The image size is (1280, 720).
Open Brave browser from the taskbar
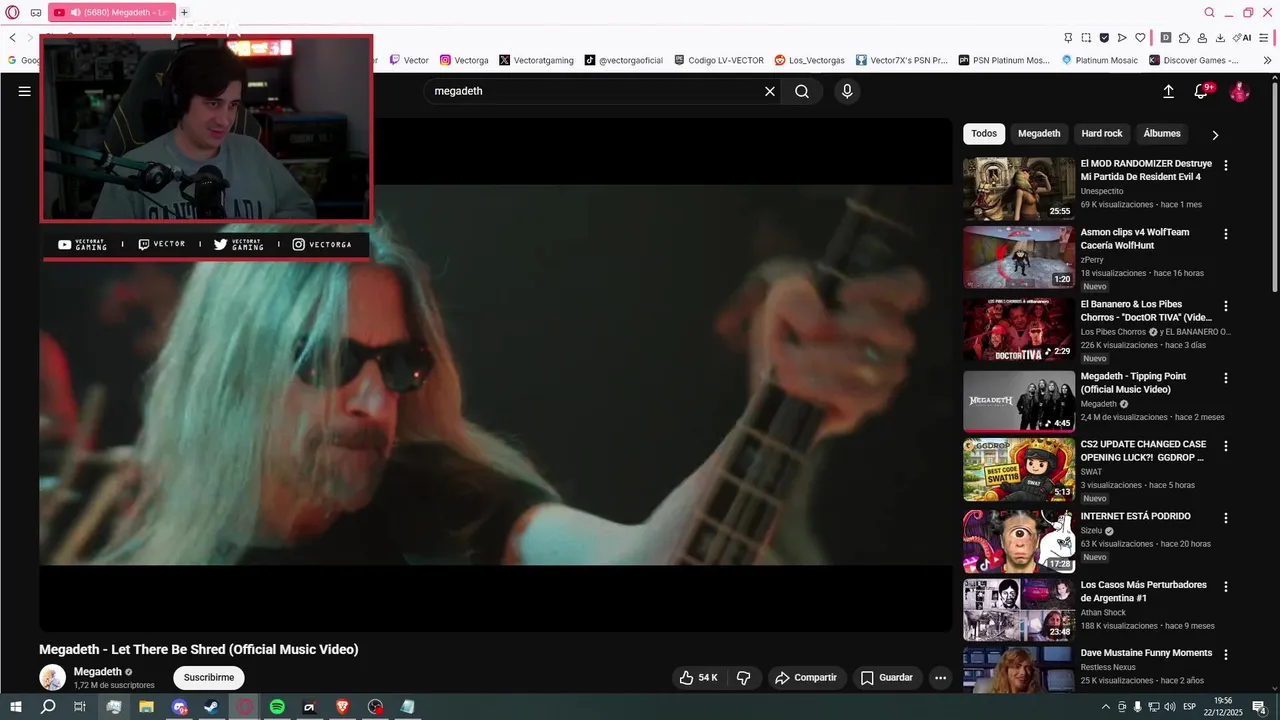coord(342,707)
